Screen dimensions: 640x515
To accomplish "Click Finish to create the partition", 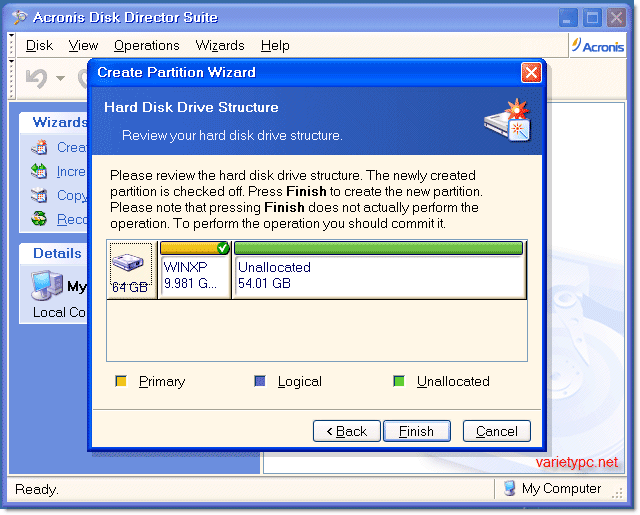I will click(417, 431).
